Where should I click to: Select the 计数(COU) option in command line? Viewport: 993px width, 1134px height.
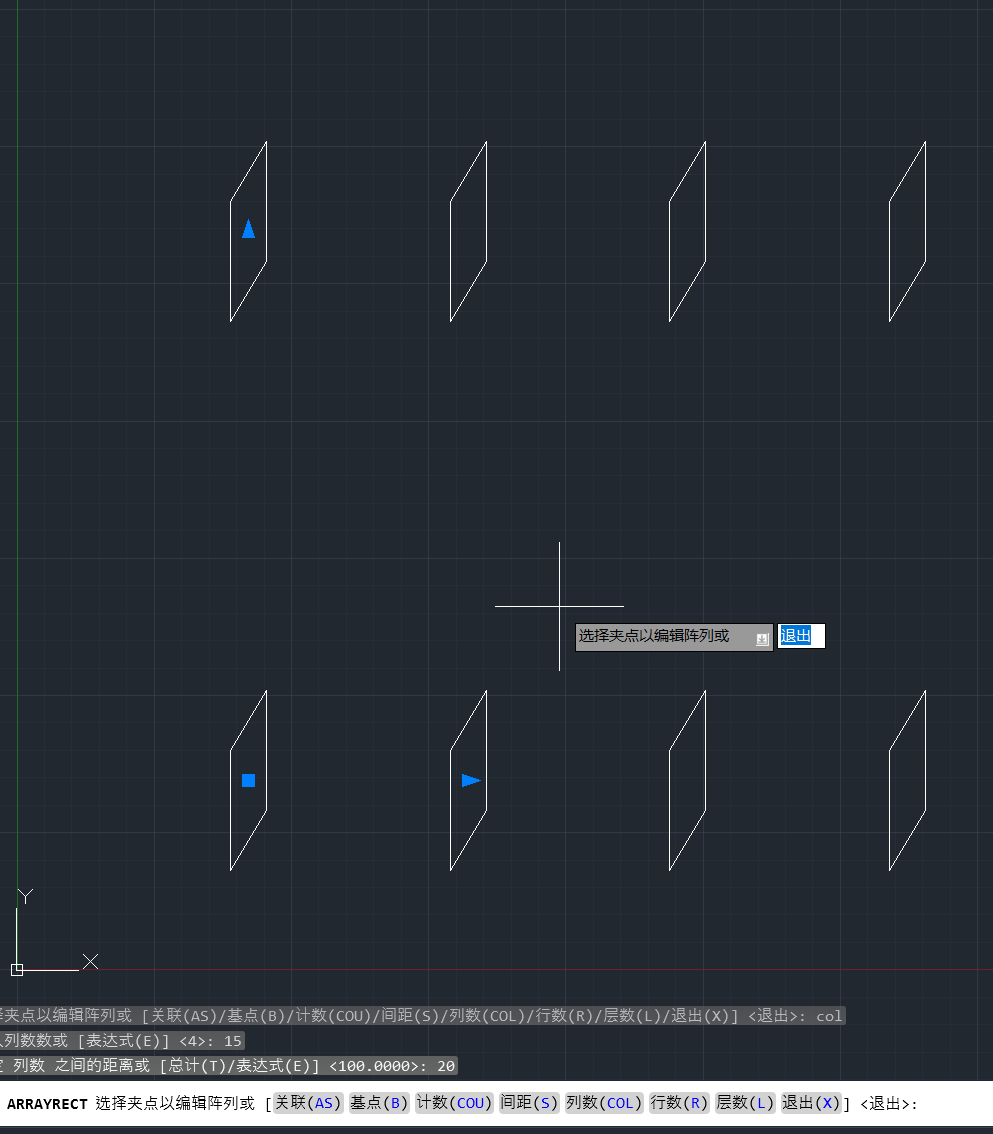tap(455, 1103)
